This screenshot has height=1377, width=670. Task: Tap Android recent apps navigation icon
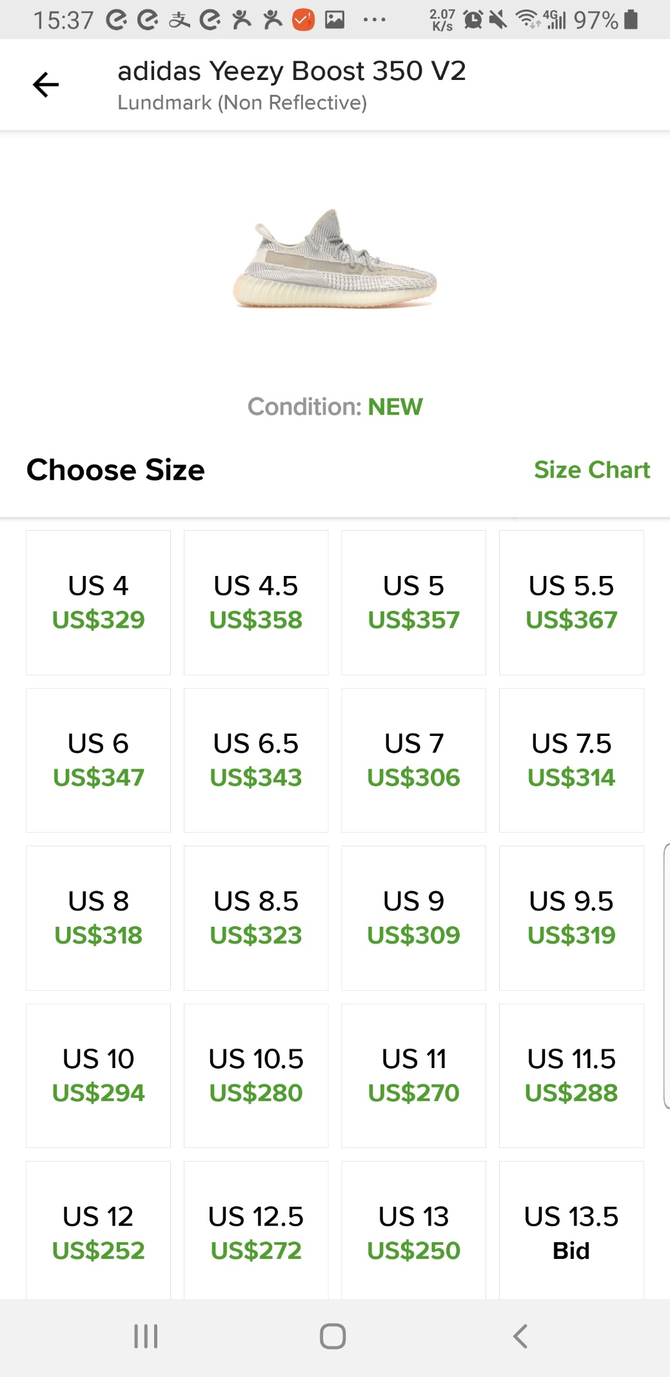coord(146,1336)
